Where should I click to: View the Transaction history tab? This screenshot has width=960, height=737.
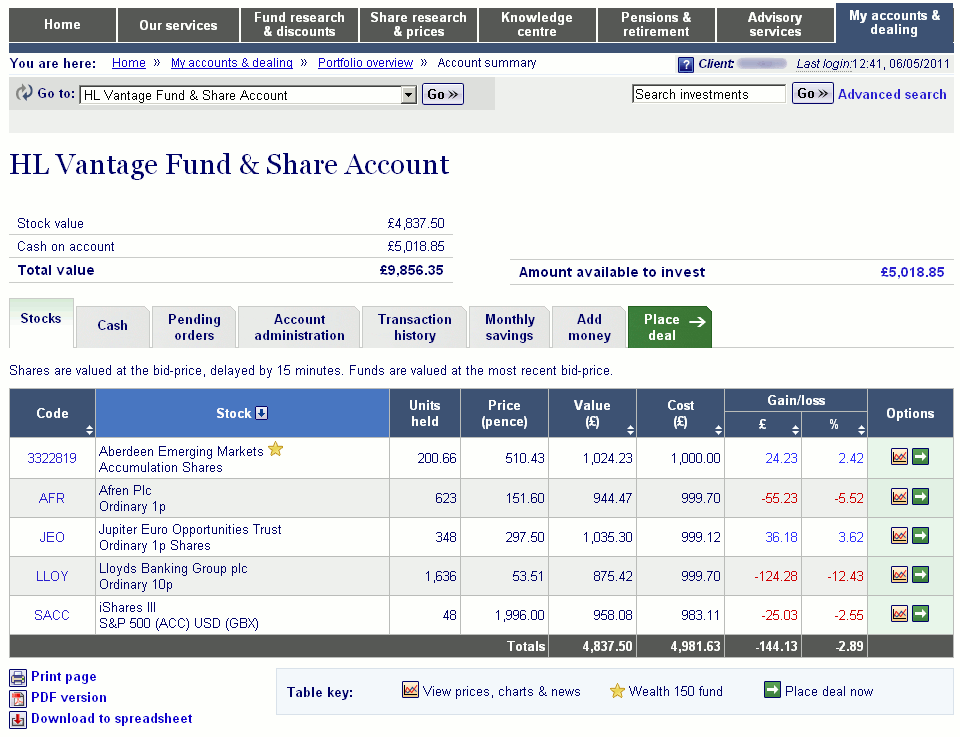point(415,327)
